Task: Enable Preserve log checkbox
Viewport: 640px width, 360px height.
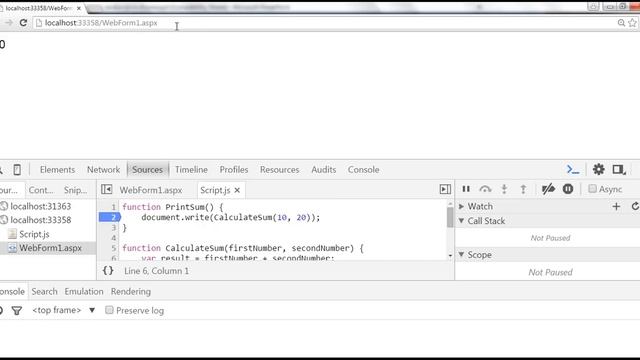Action: pos(109,310)
